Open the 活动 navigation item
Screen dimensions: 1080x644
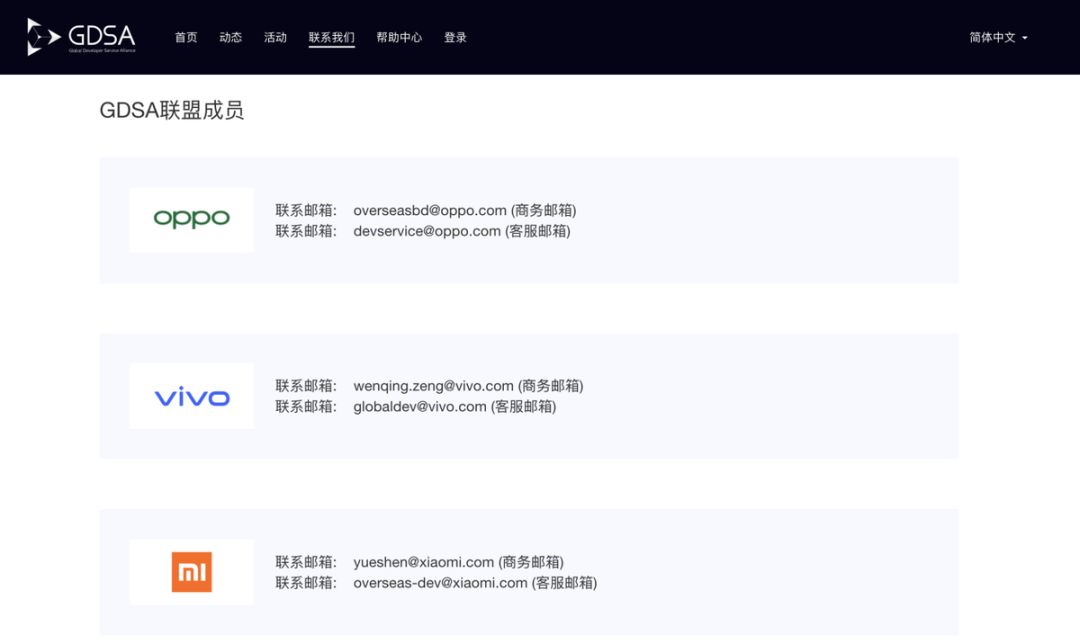coord(275,38)
